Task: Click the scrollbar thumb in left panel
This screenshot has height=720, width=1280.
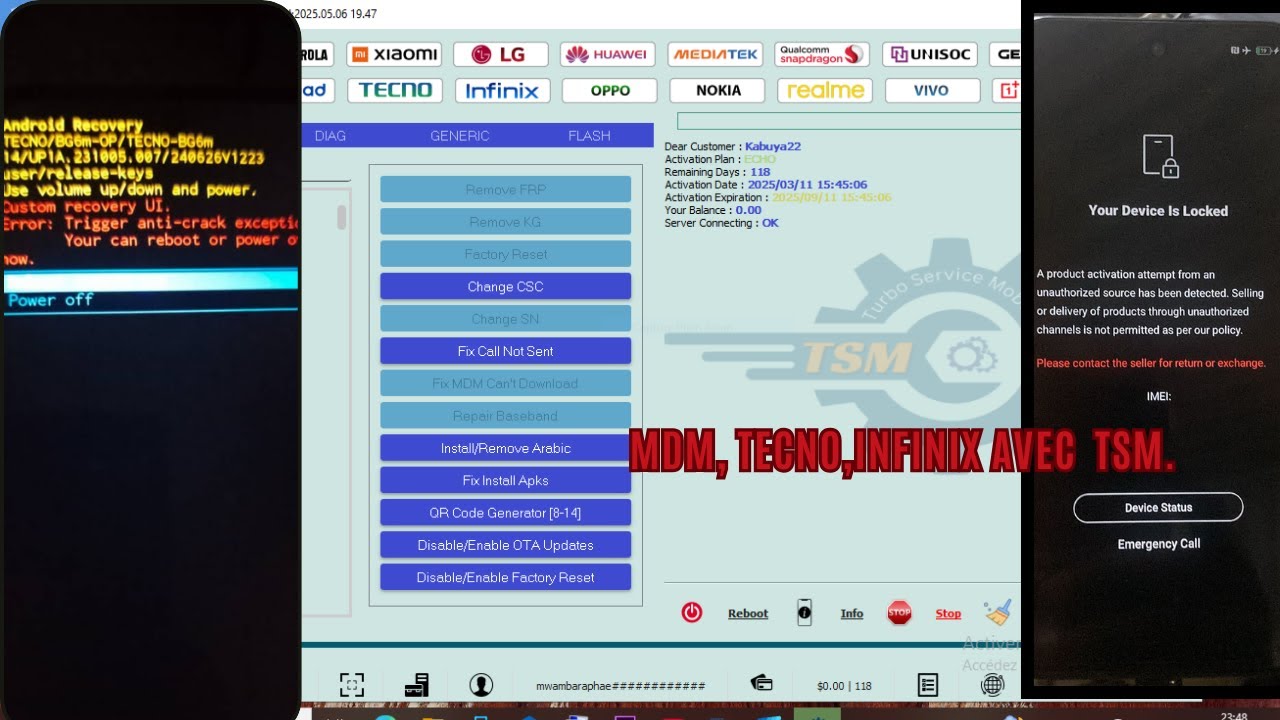Action: tap(342, 217)
